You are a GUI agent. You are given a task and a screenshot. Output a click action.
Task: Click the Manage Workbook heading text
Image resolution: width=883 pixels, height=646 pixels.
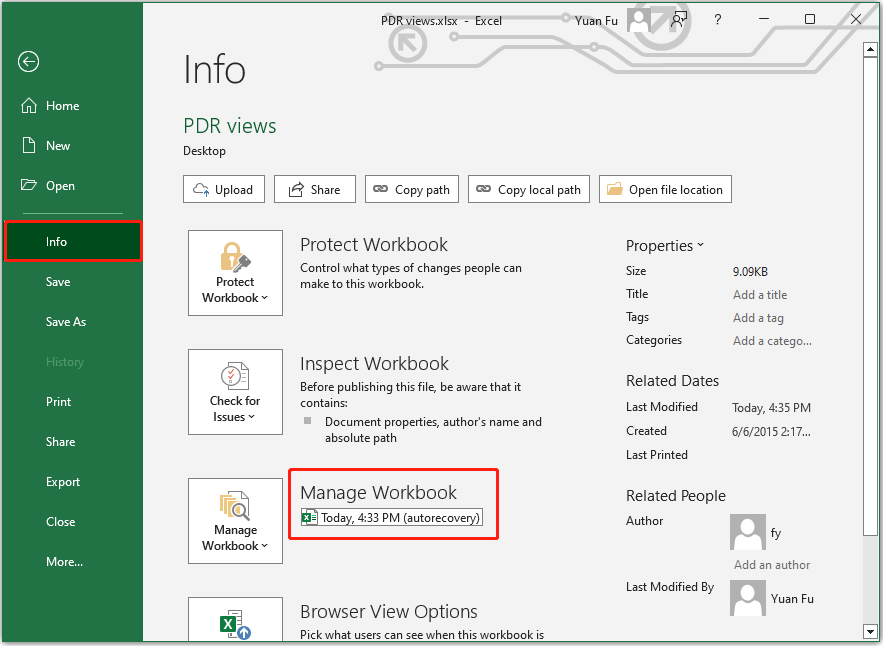pos(378,492)
